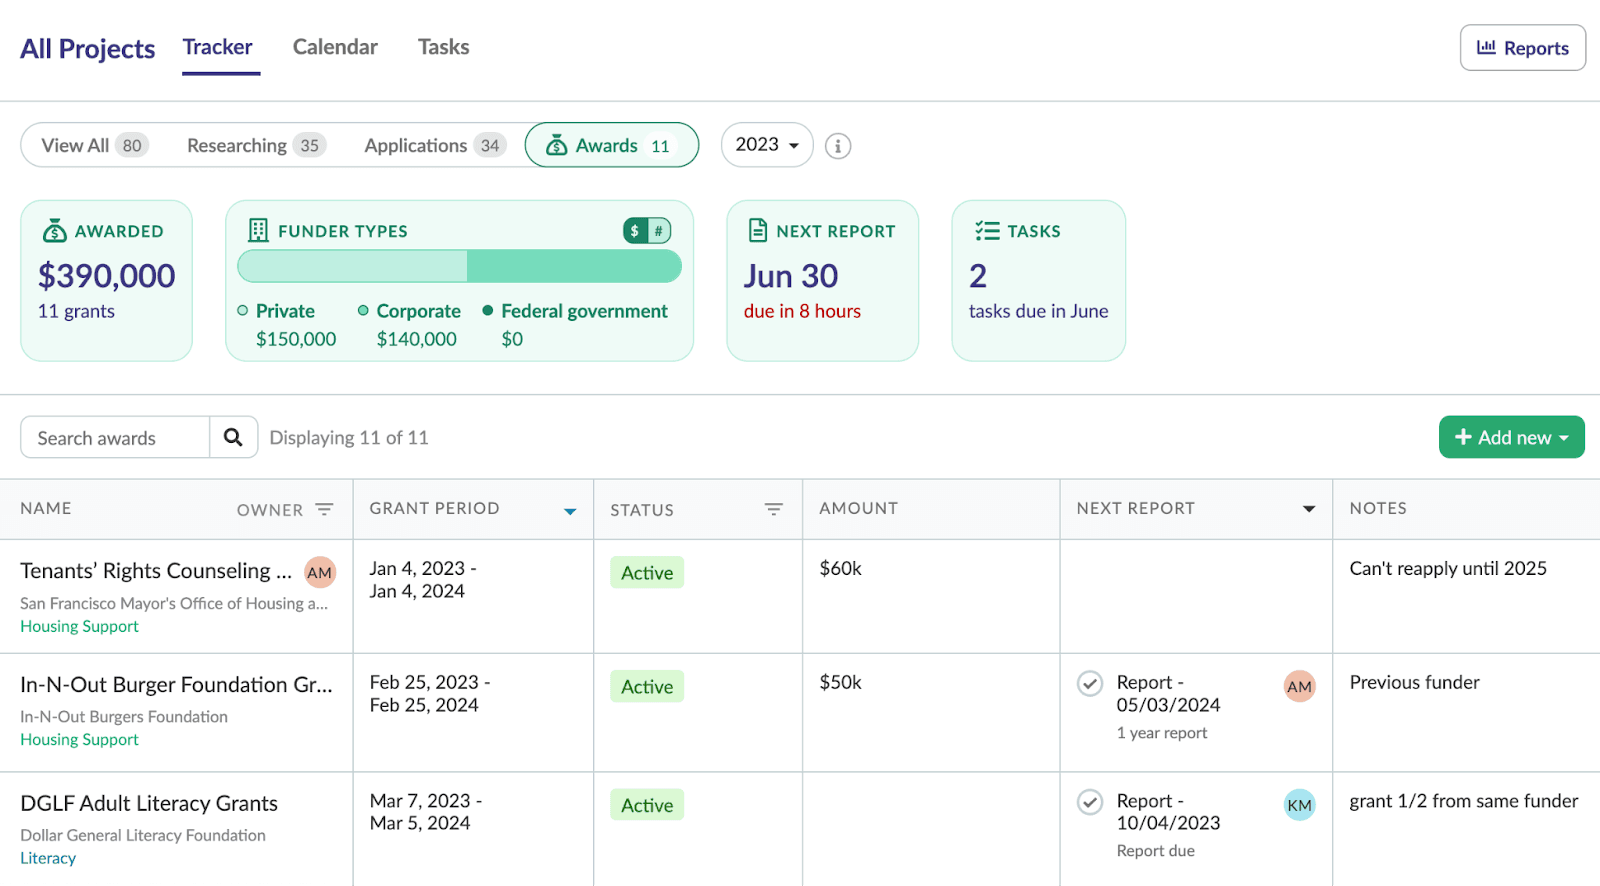Click AM owner avatar for Tenants' Rights Counseling
This screenshot has width=1600, height=886.
[320, 572]
